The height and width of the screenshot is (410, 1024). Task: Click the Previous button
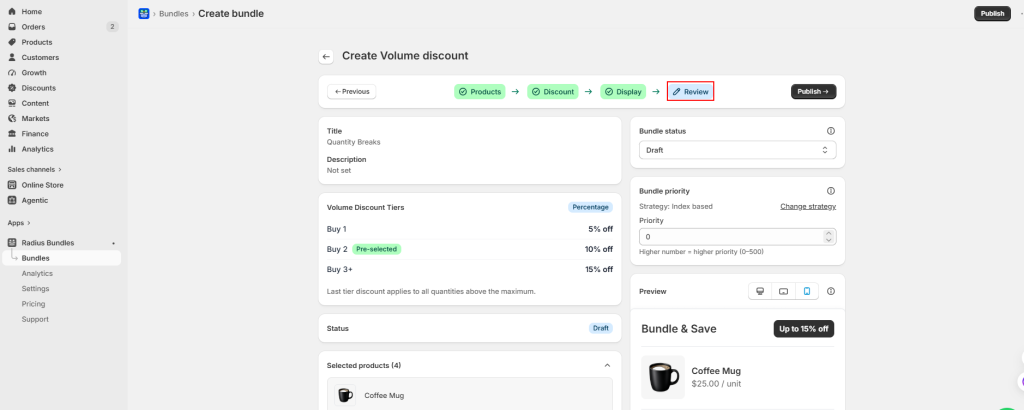[352, 92]
